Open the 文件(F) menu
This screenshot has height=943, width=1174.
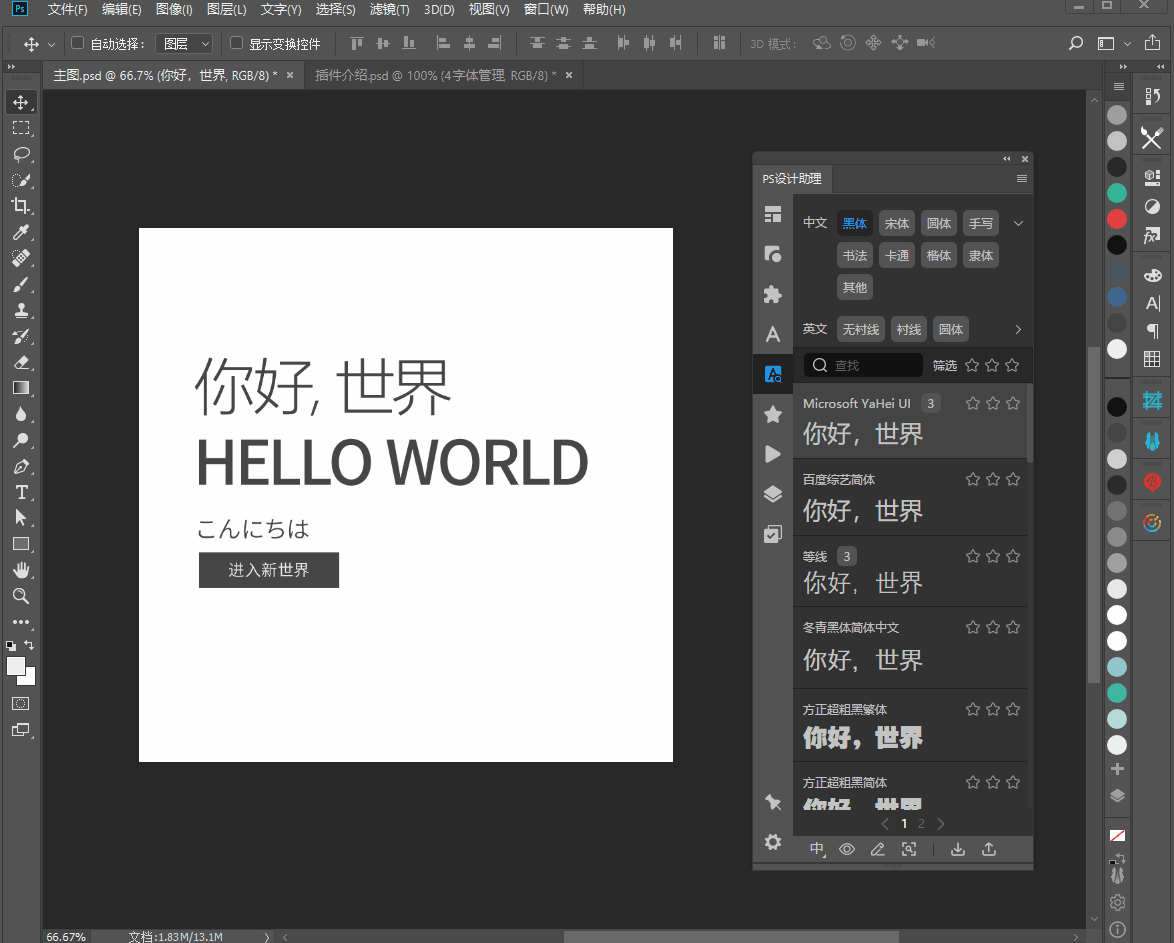click(67, 10)
